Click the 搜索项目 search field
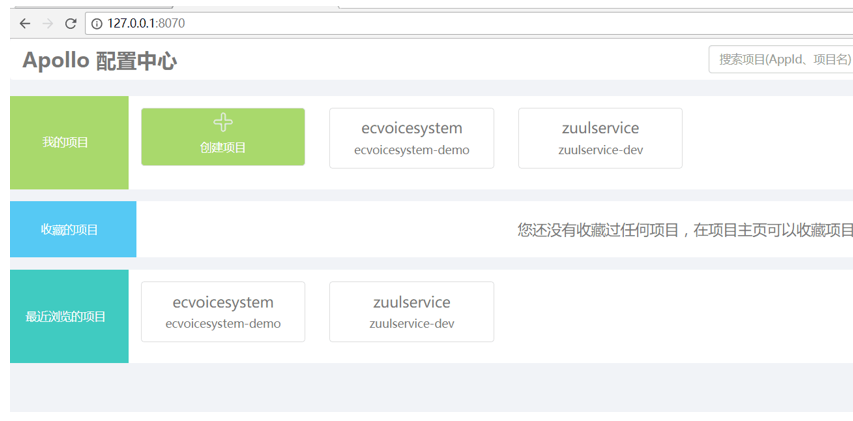The image size is (853, 421). pos(781,59)
